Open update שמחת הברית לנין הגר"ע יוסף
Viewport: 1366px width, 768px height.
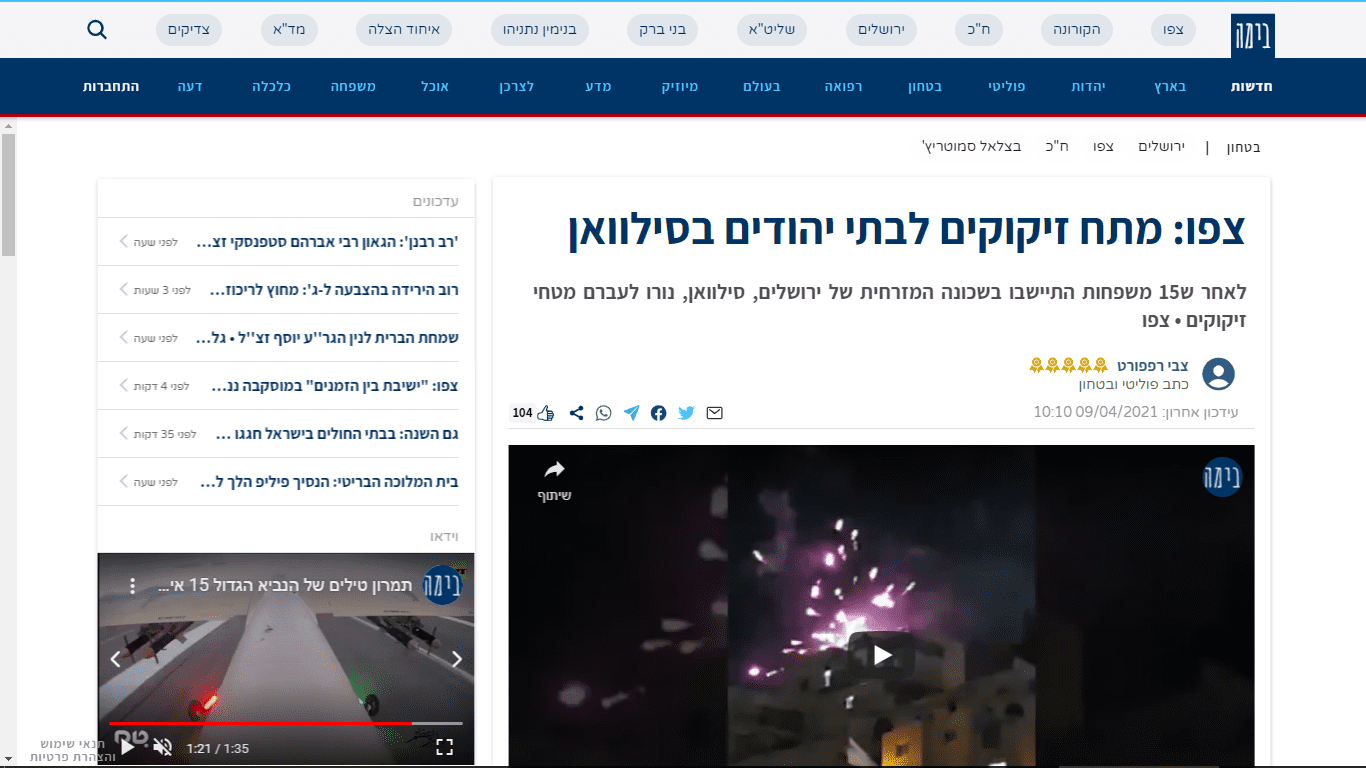coord(327,338)
